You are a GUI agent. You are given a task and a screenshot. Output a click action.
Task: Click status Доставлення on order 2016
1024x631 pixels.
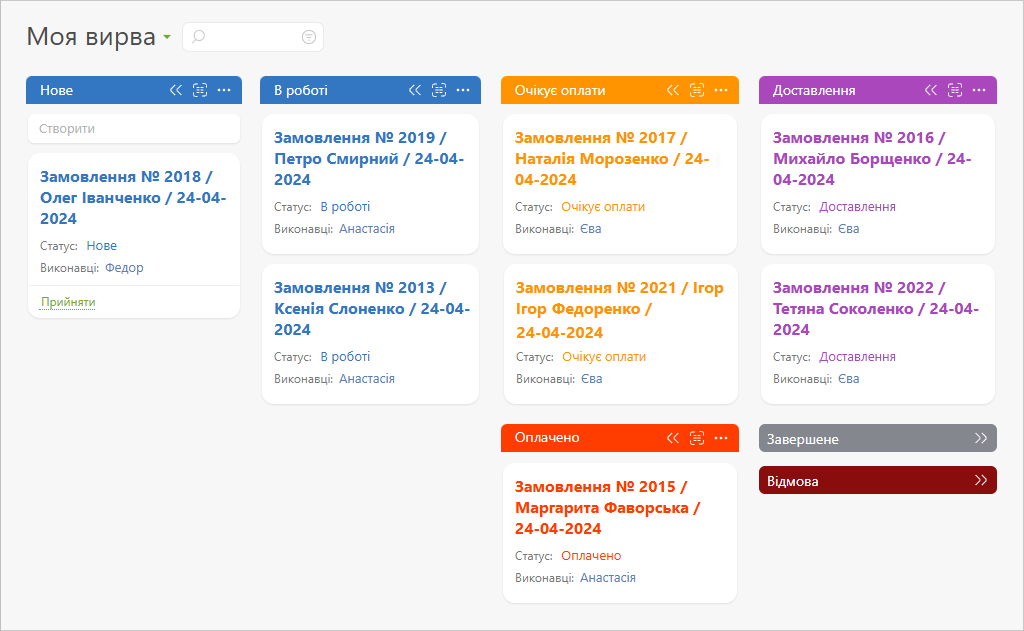tap(857, 206)
